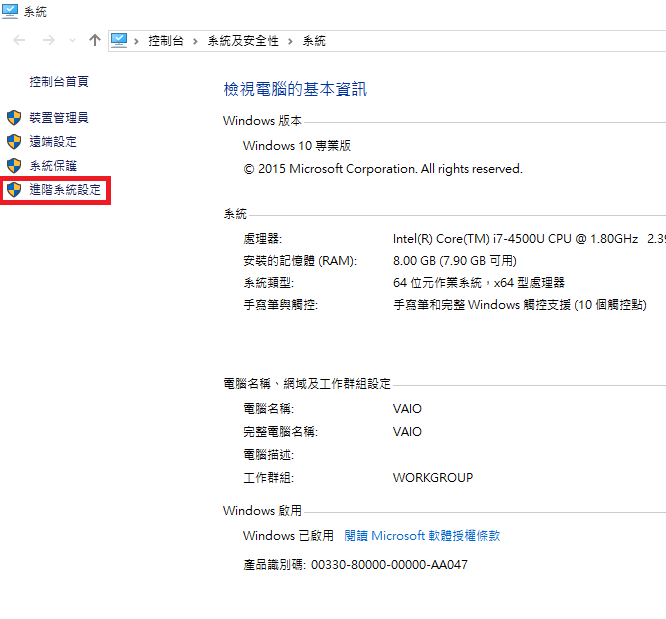Open 裝置管理員 link
This screenshot has width=666, height=619.
pos(59,117)
